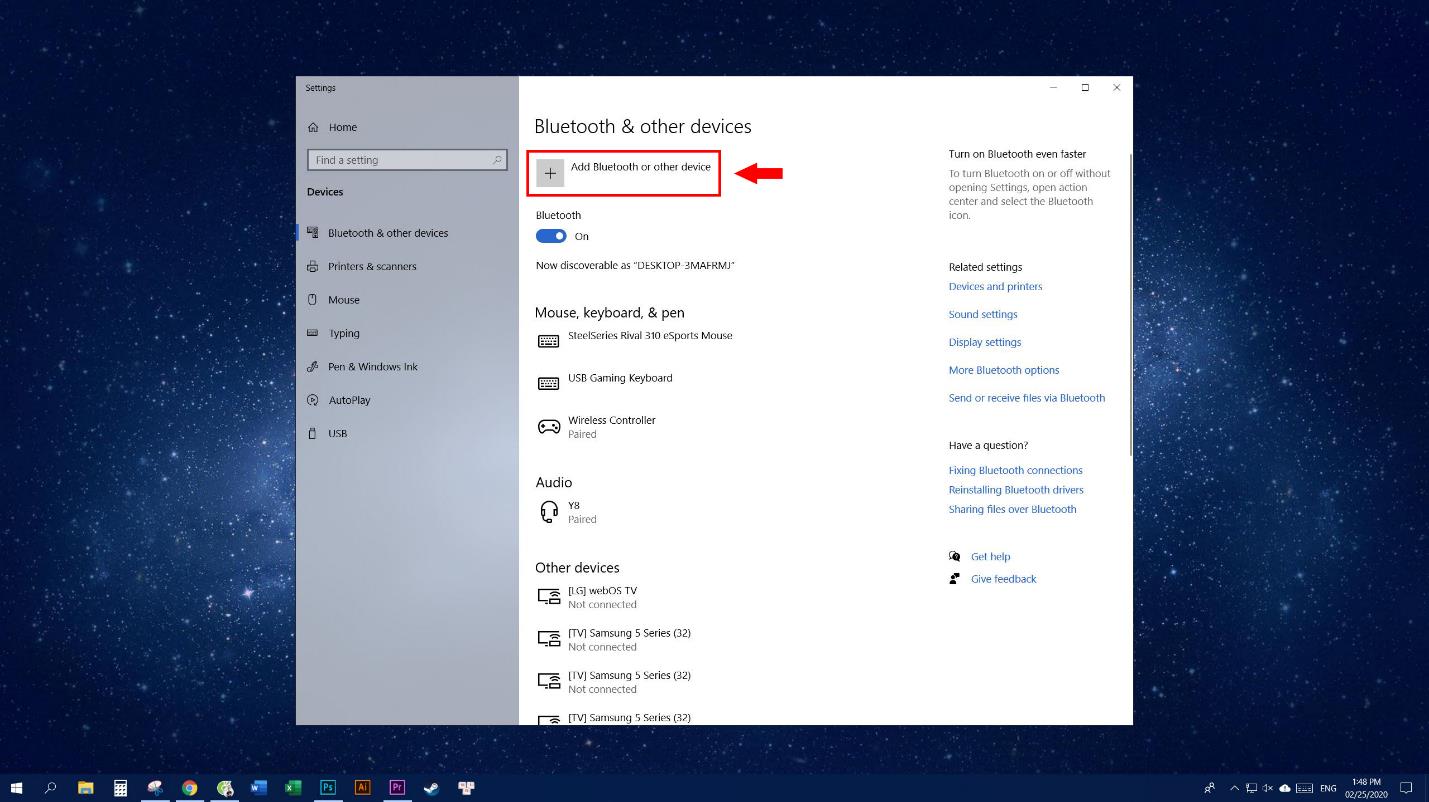Open Photoshop from the taskbar

tap(327, 788)
